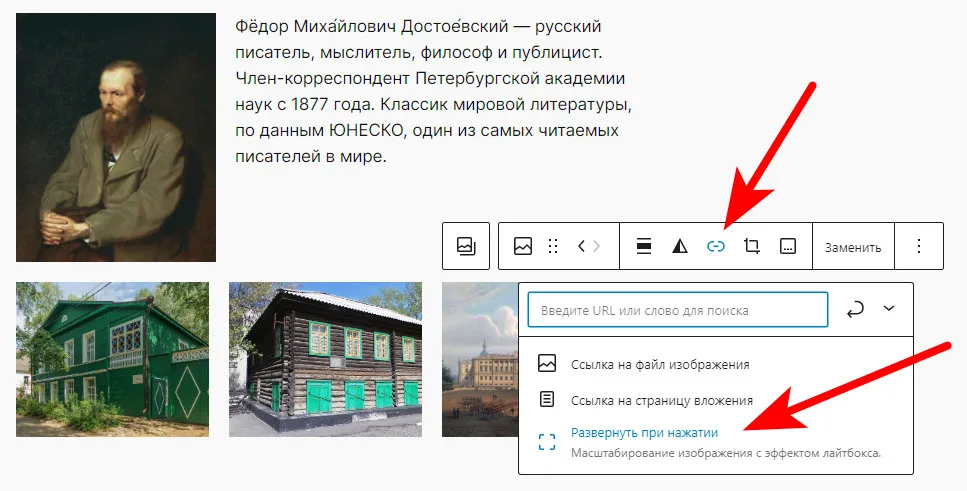Apply duotone filter triangle icon
This screenshot has height=491, width=967.
(x=680, y=246)
